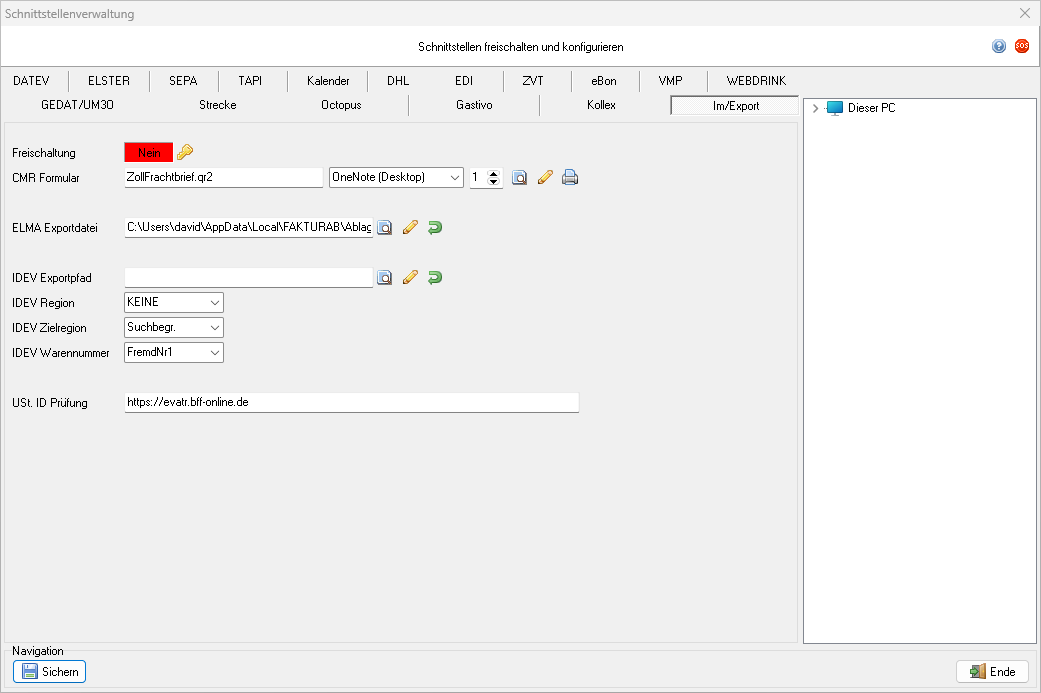Switch to the DATEV tab
The width and height of the screenshot is (1041, 693).
(x=31, y=81)
